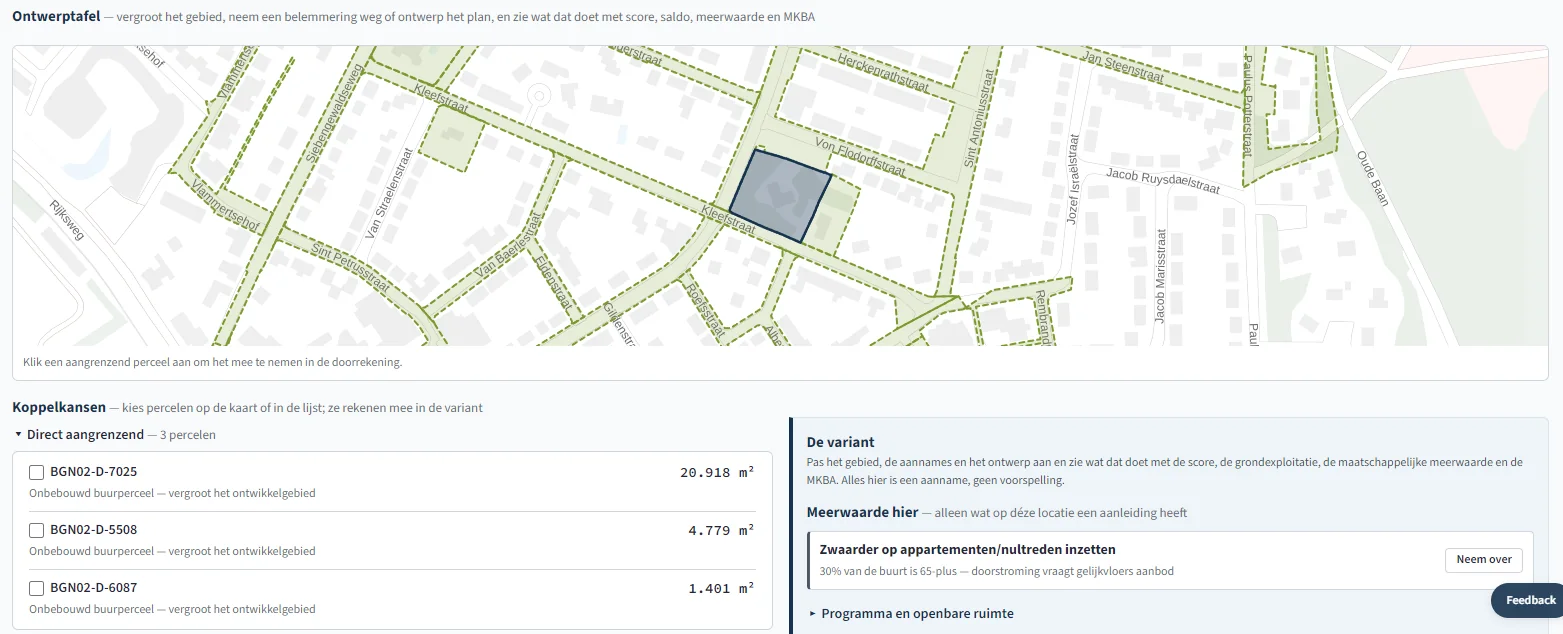
Task: Click Zwaarder op appartementen/nultreden inzetten title
Action: coord(967,550)
